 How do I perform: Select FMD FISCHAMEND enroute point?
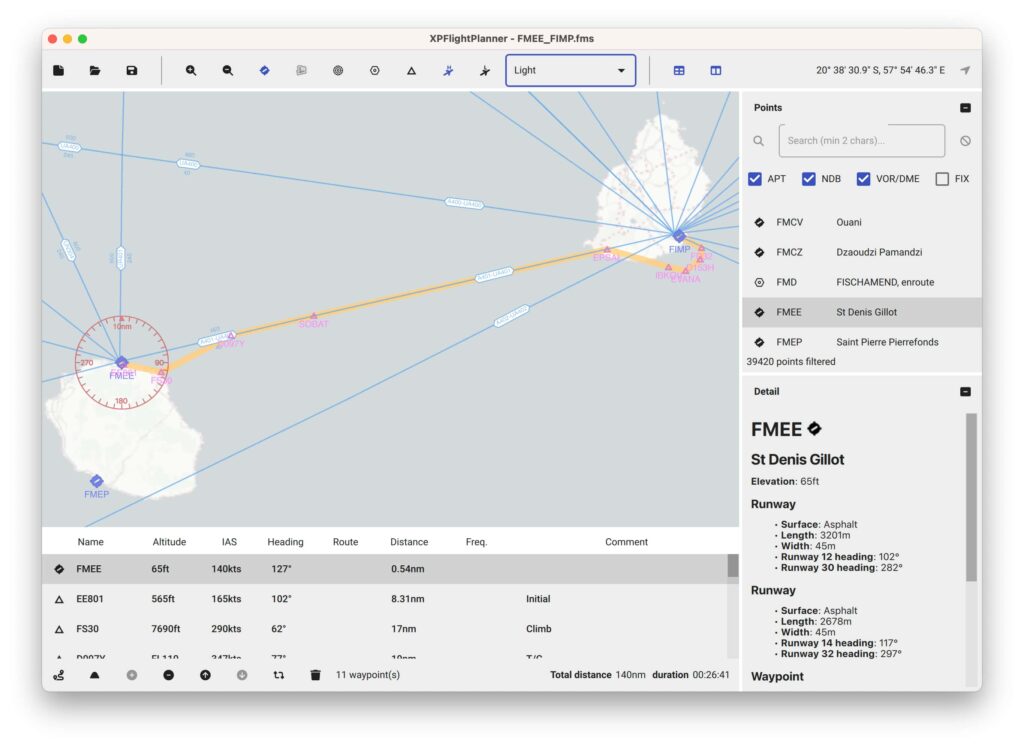861,282
